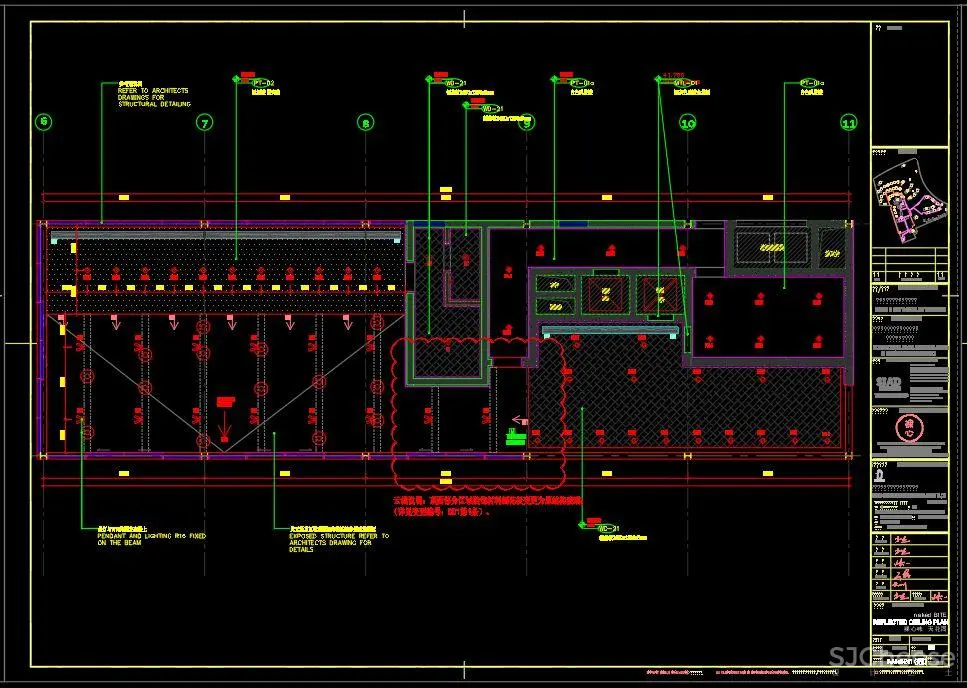The width and height of the screenshot is (967, 688).
Task: Select the PT-02 material tag
Action: (x=262, y=82)
